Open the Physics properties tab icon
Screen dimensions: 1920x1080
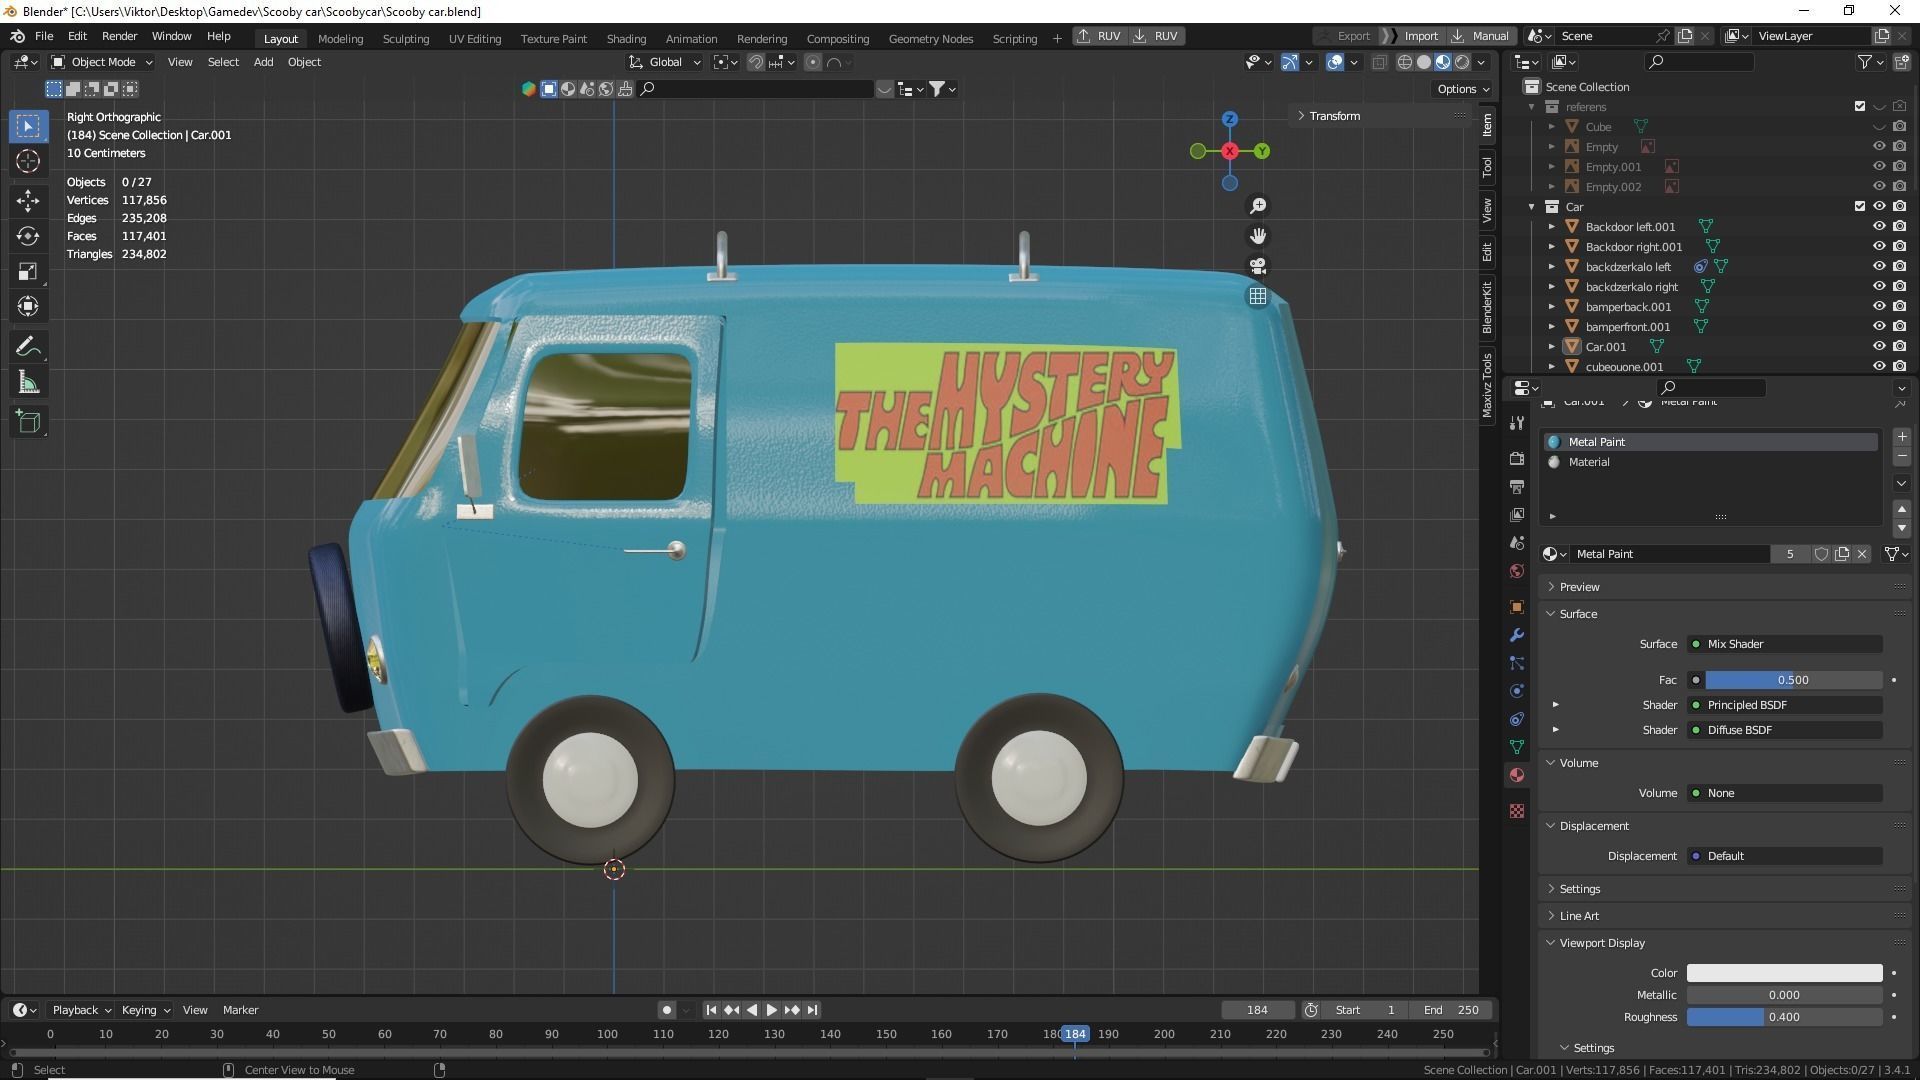point(1517,691)
